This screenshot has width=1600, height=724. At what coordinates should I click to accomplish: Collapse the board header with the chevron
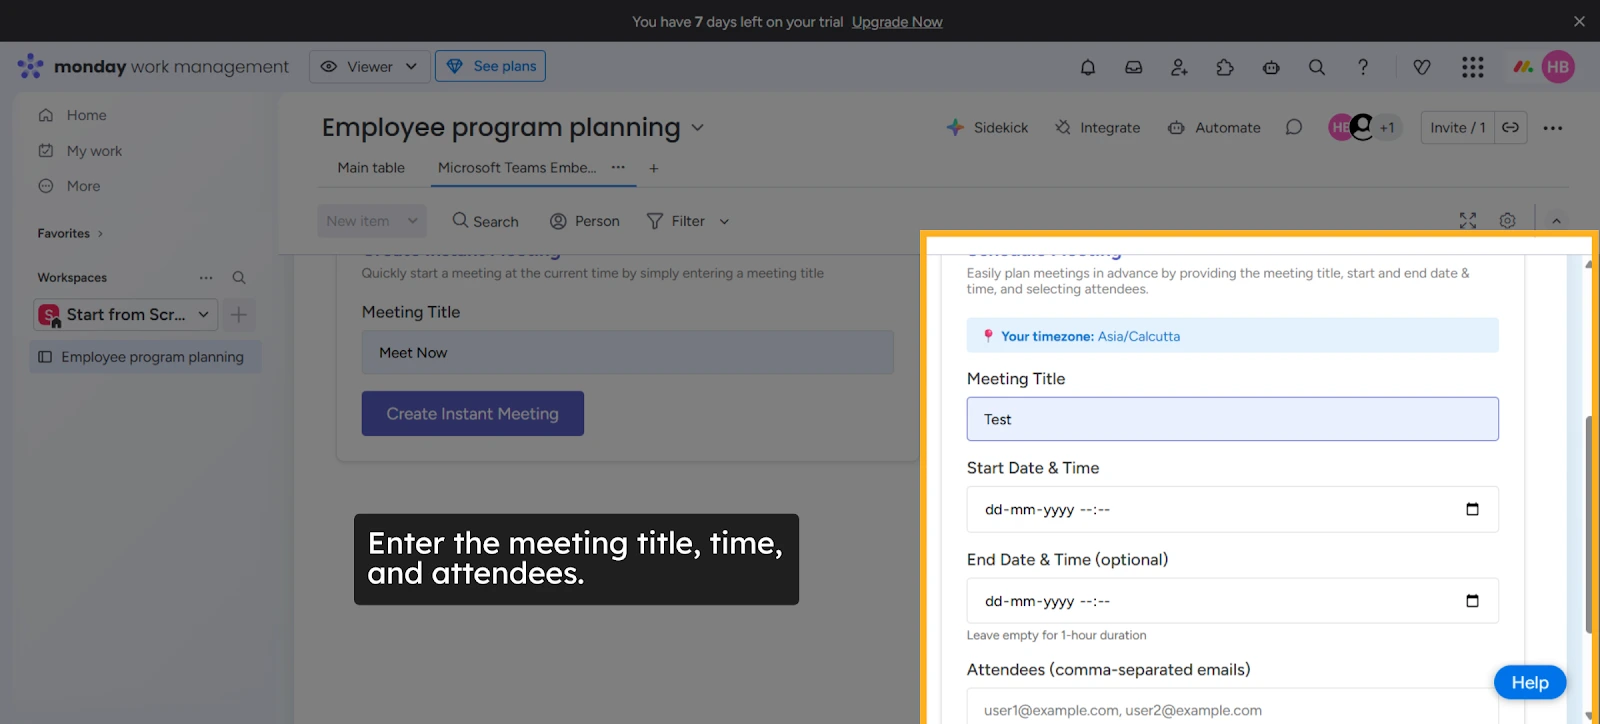coord(1556,221)
